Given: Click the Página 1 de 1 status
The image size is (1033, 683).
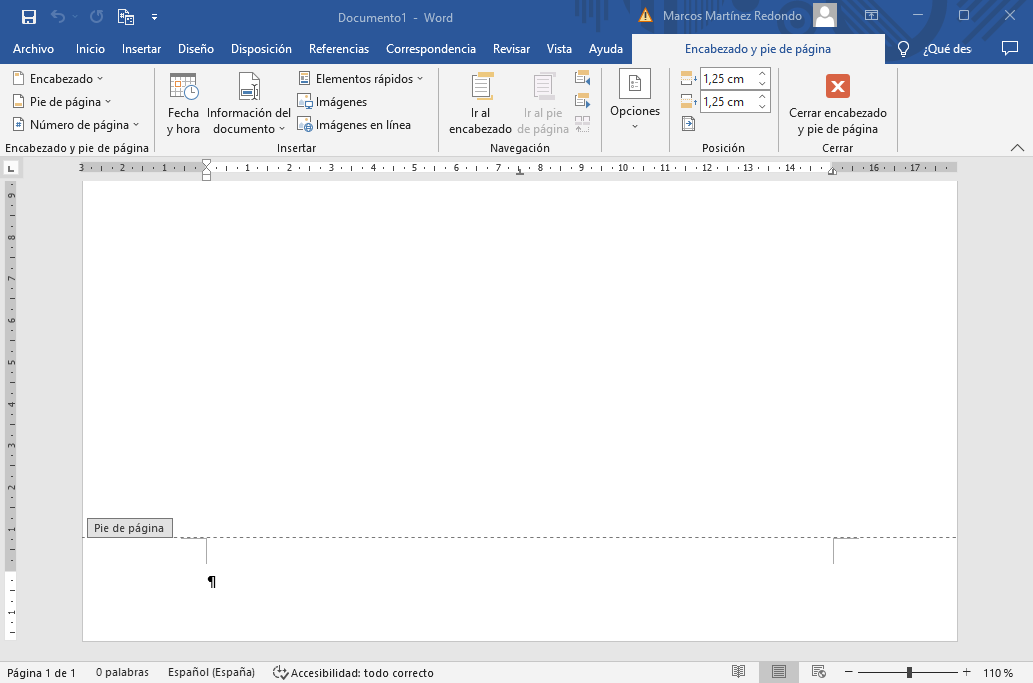Looking at the screenshot, I should pos(42,672).
